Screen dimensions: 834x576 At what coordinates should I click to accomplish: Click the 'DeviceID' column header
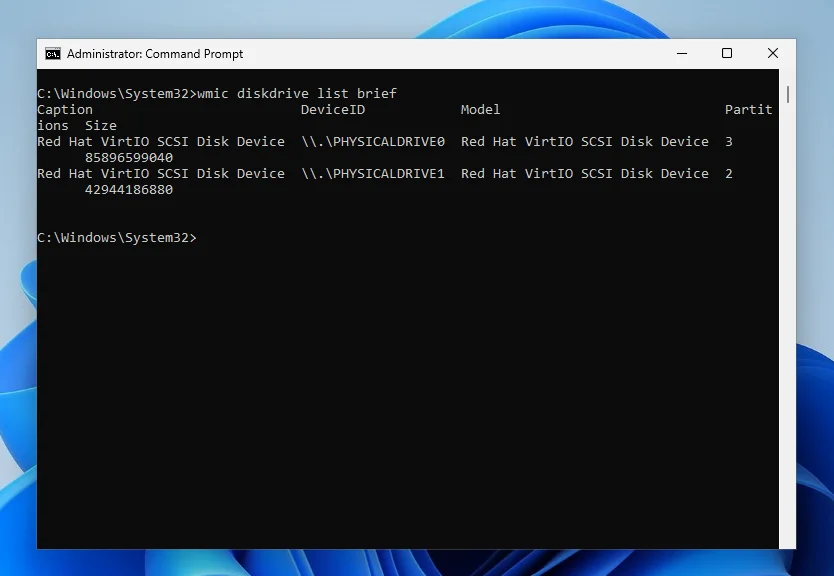coord(333,110)
